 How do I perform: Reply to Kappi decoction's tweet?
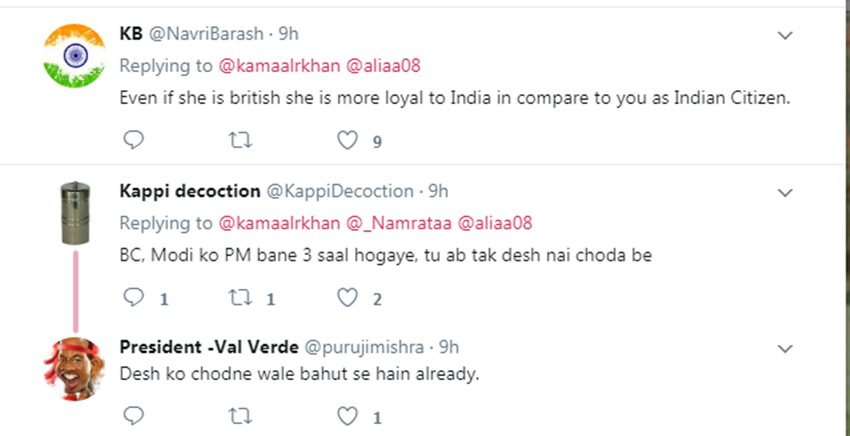click(x=133, y=297)
